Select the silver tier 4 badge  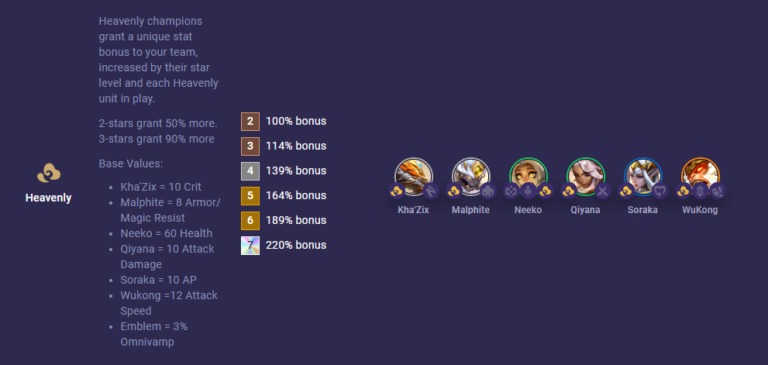(x=250, y=171)
